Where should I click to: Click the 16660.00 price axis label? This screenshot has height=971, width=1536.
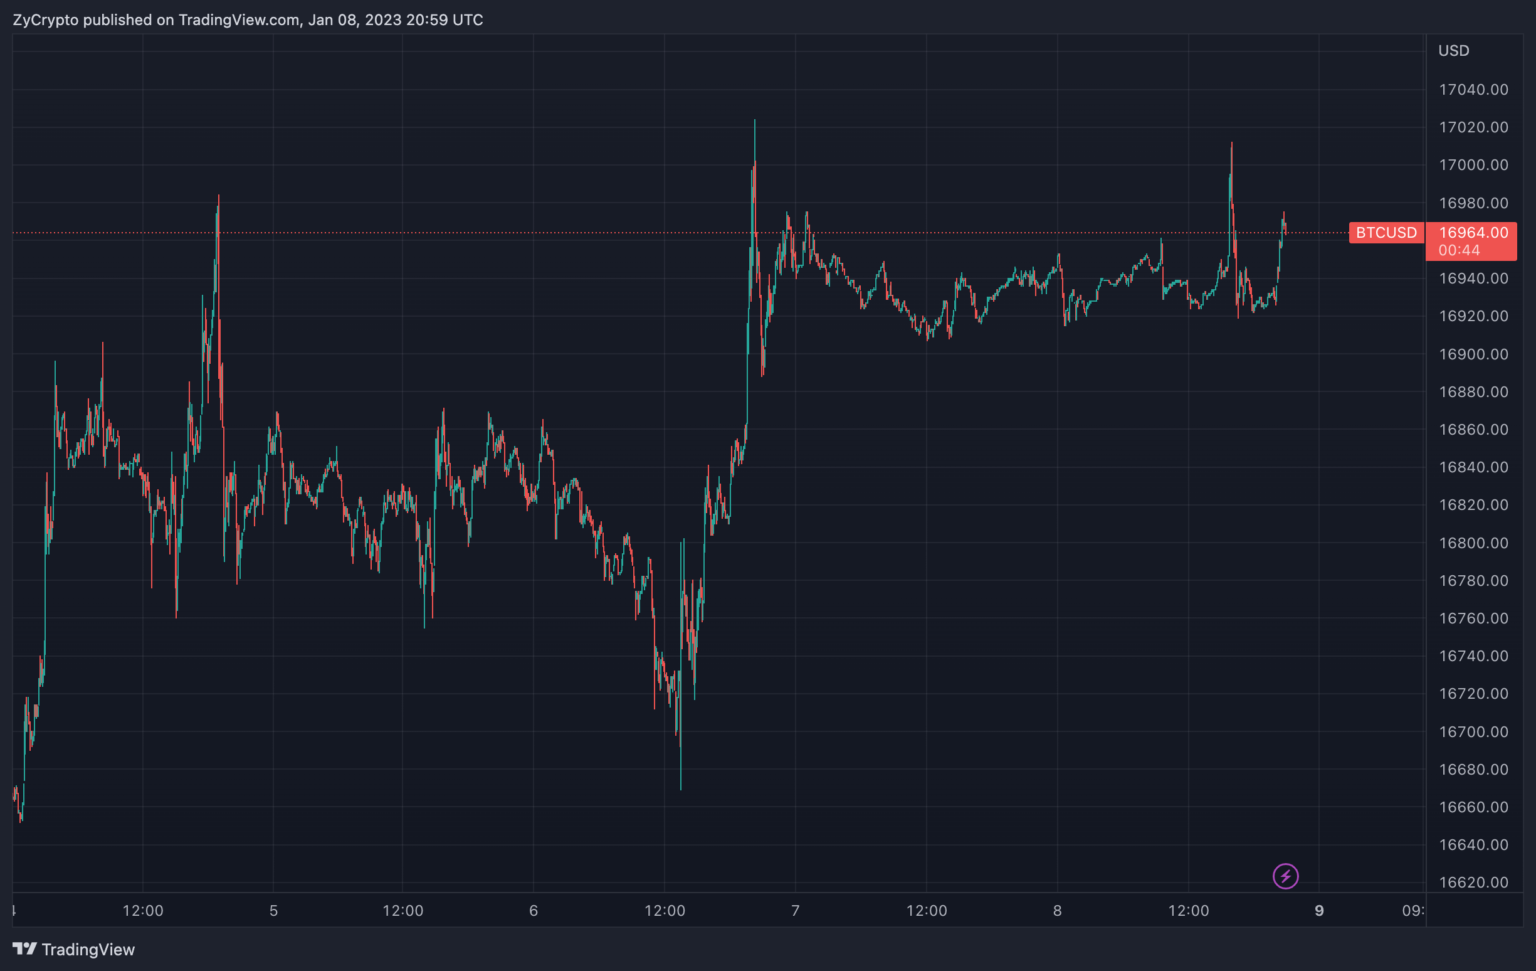click(x=1473, y=807)
